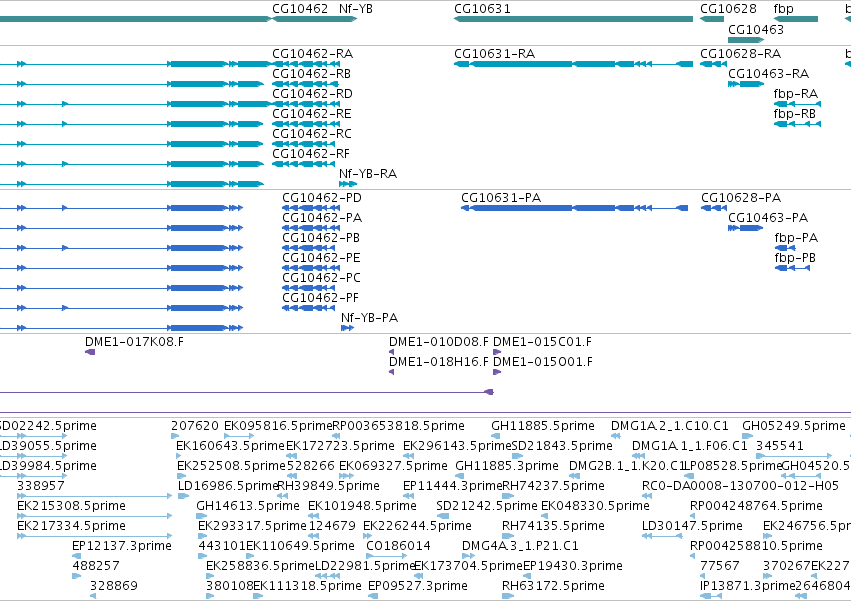Select the CG10462-RD transcript label
The image size is (851, 601).
pos(313,94)
